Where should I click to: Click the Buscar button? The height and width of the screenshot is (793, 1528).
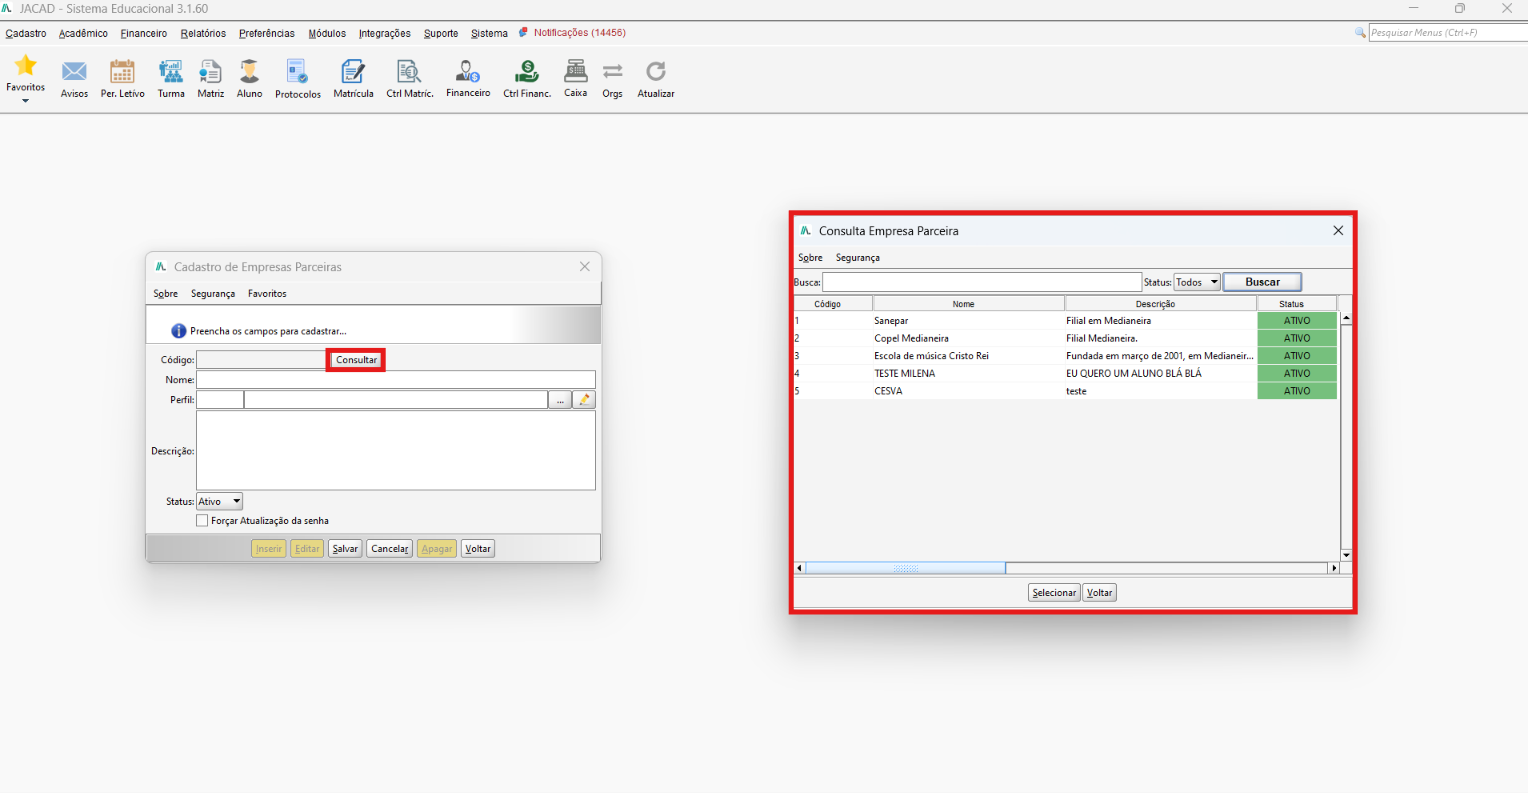click(1262, 282)
